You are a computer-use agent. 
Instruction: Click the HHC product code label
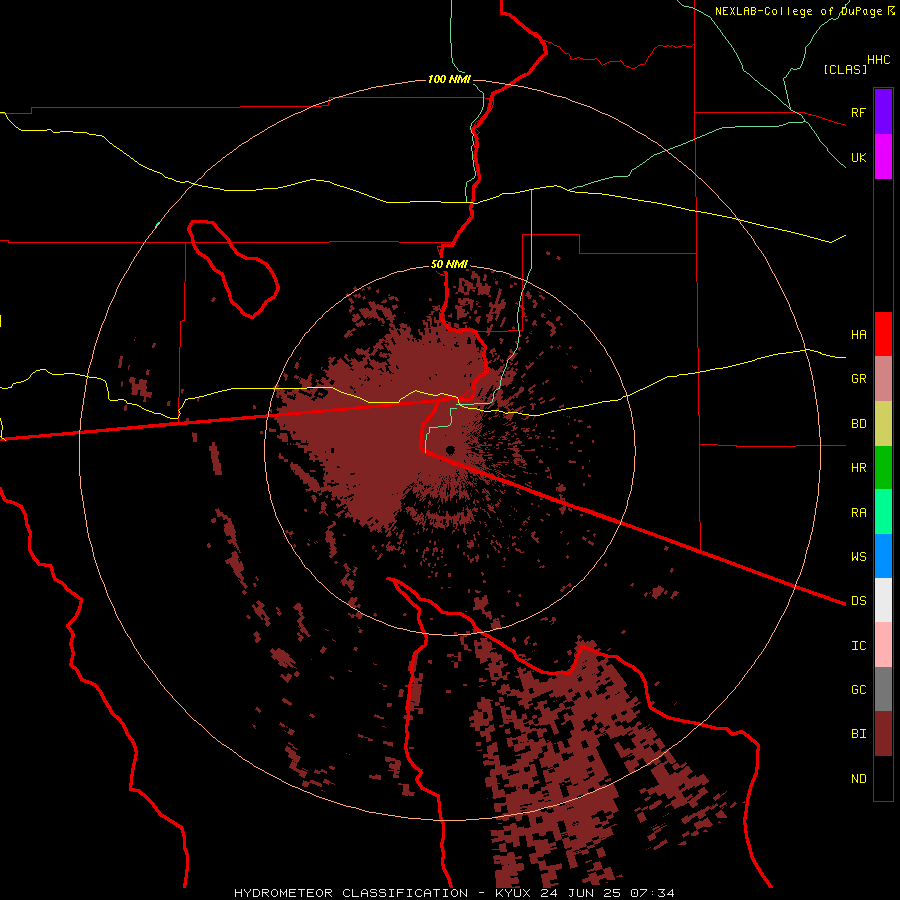point(878,59)
